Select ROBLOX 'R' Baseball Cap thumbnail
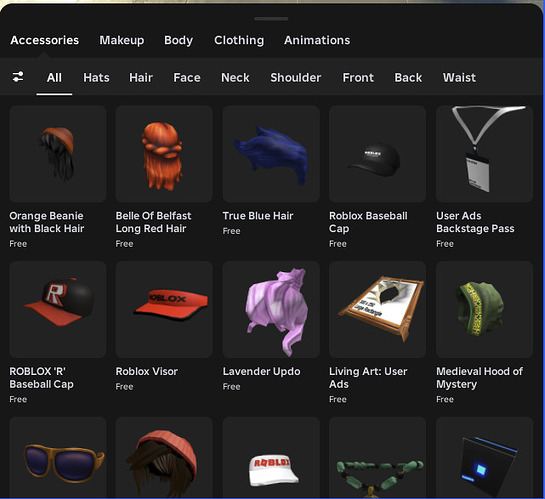 tap(58, 309)
